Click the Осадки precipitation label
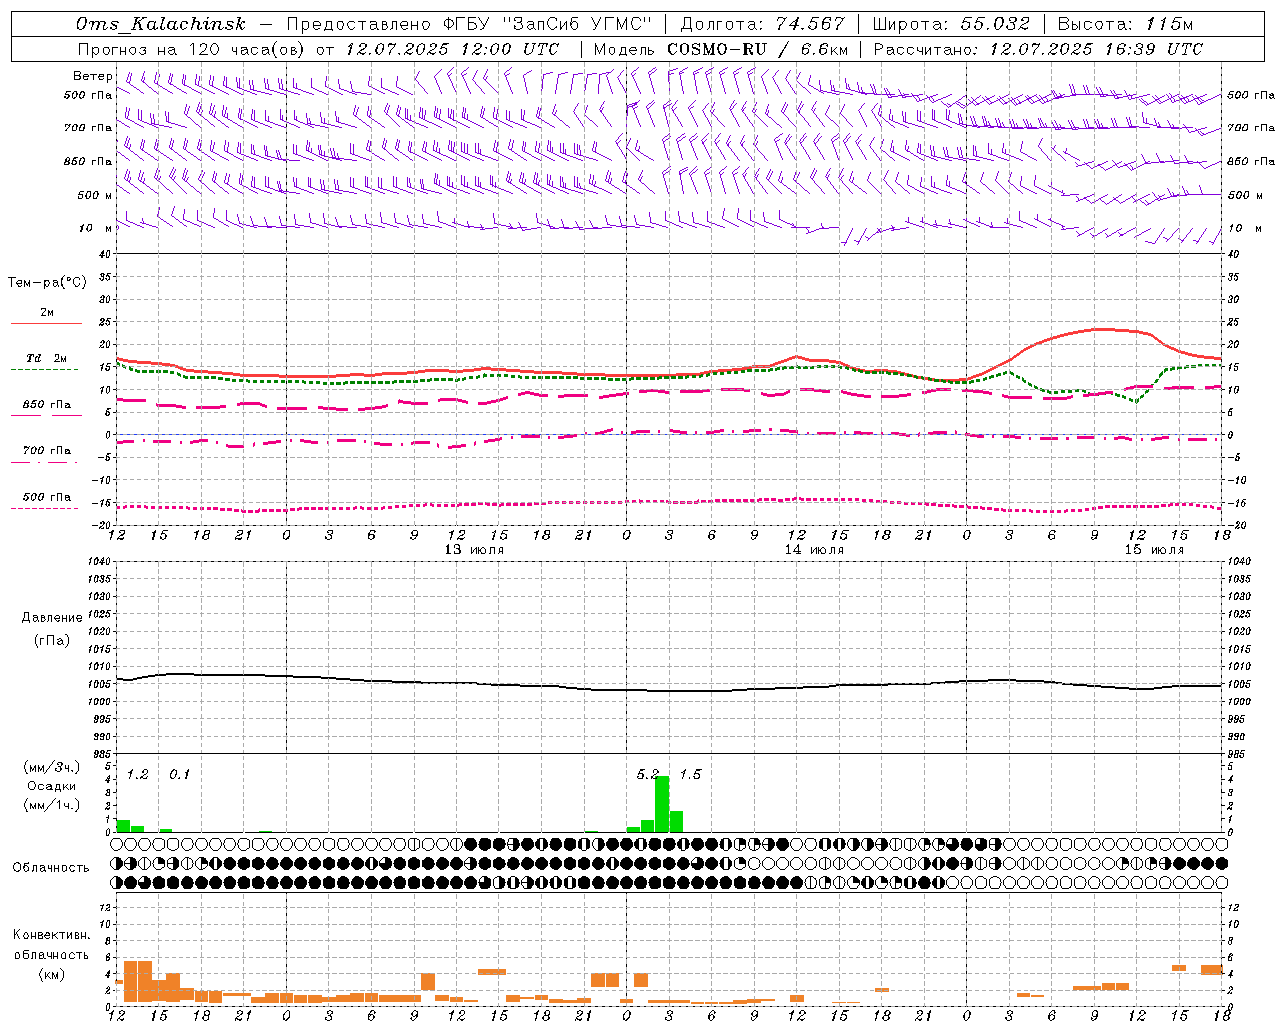This screenshot has height=1024, width=1280. [x=52, y=786]
